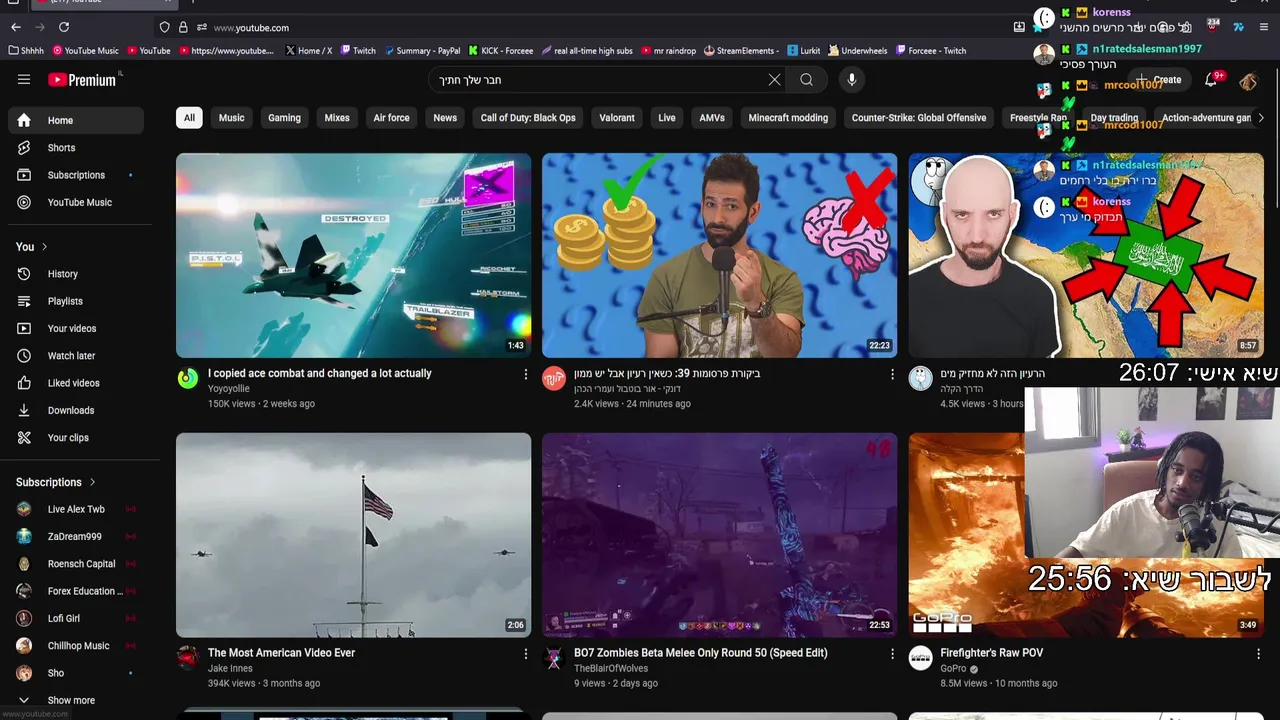Image resolution: width=1280 pixels, height=720 pixels.
Task: Start voice search with the microphone icon
Action: point(852,80)
